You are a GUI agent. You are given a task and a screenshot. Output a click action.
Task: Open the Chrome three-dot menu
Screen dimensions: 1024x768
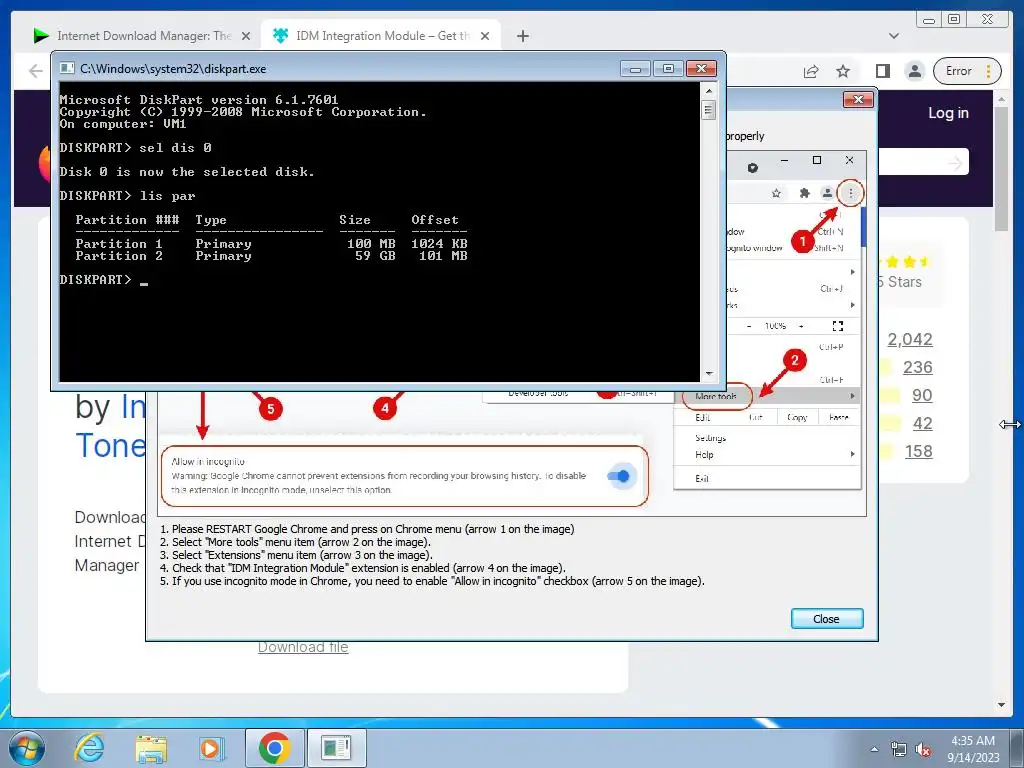tap(989, 71)
